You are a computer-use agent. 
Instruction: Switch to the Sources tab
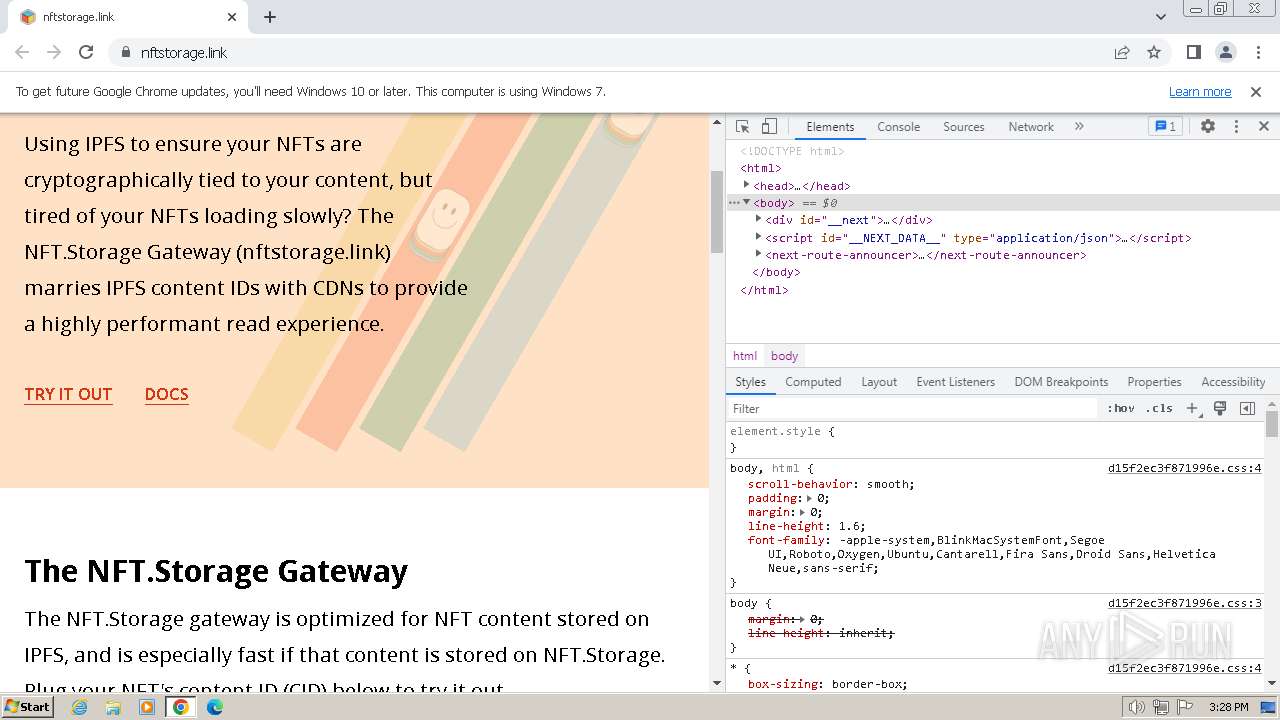964,127
